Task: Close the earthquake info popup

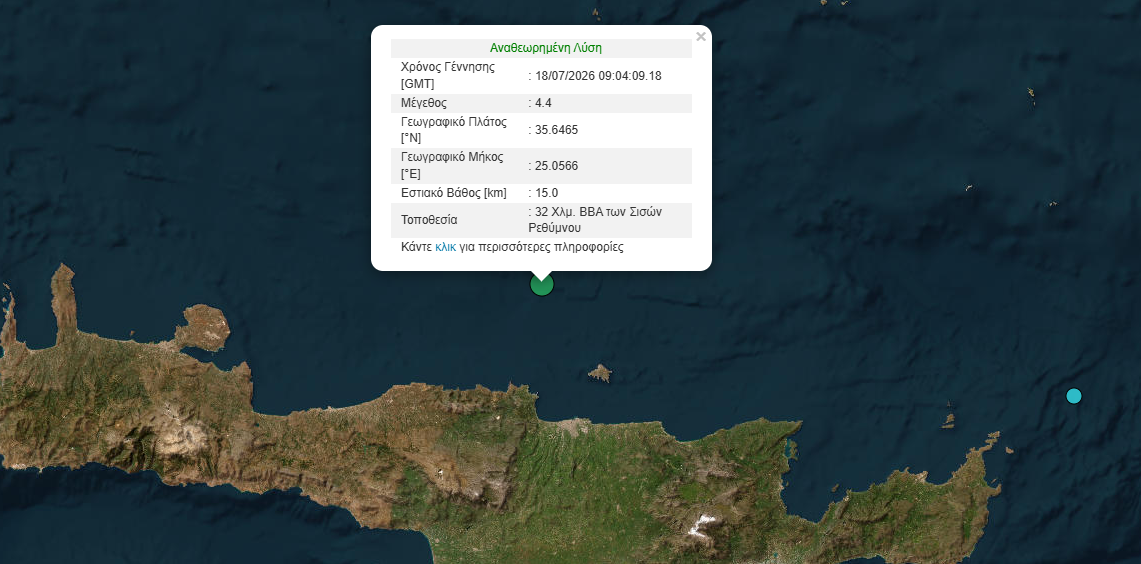Action: (701, 36)
